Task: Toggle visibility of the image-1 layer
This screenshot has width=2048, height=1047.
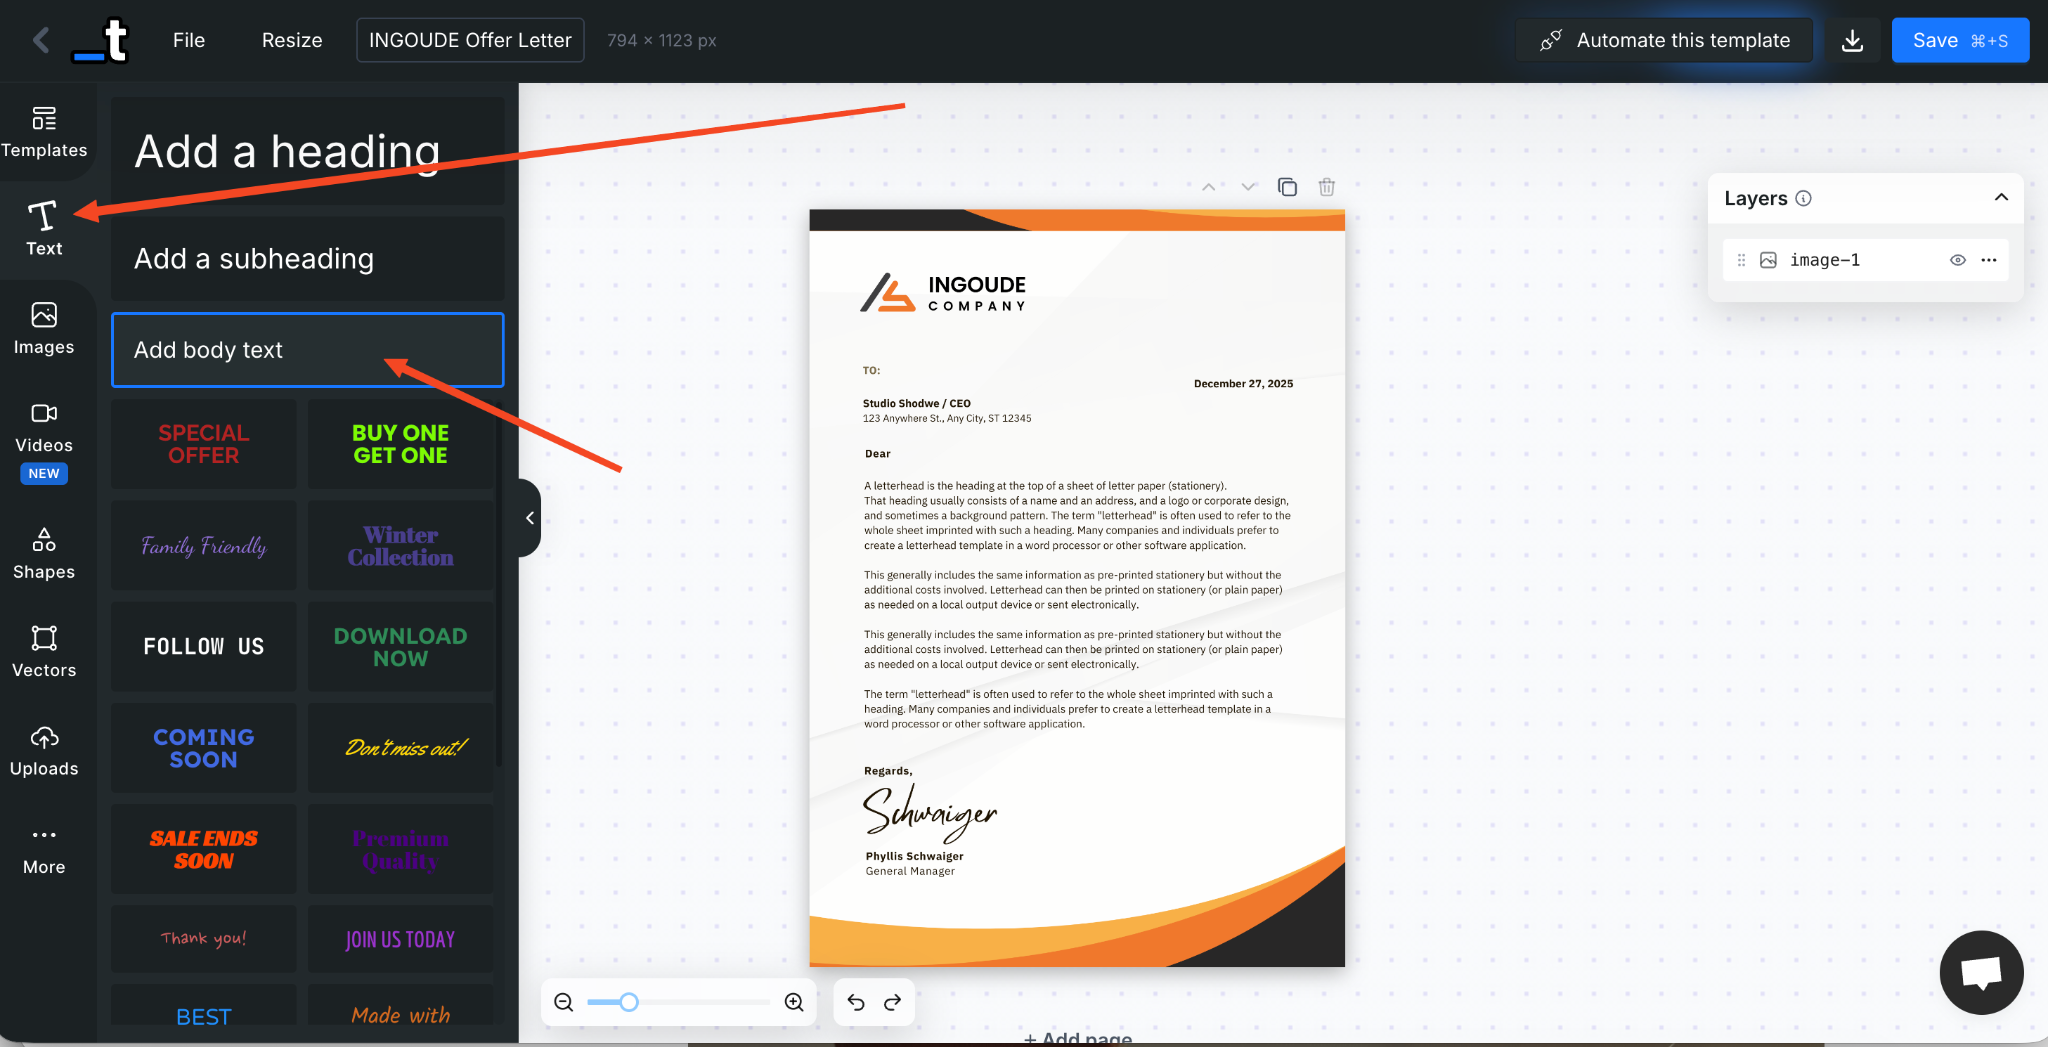Action: point(1956,259)
